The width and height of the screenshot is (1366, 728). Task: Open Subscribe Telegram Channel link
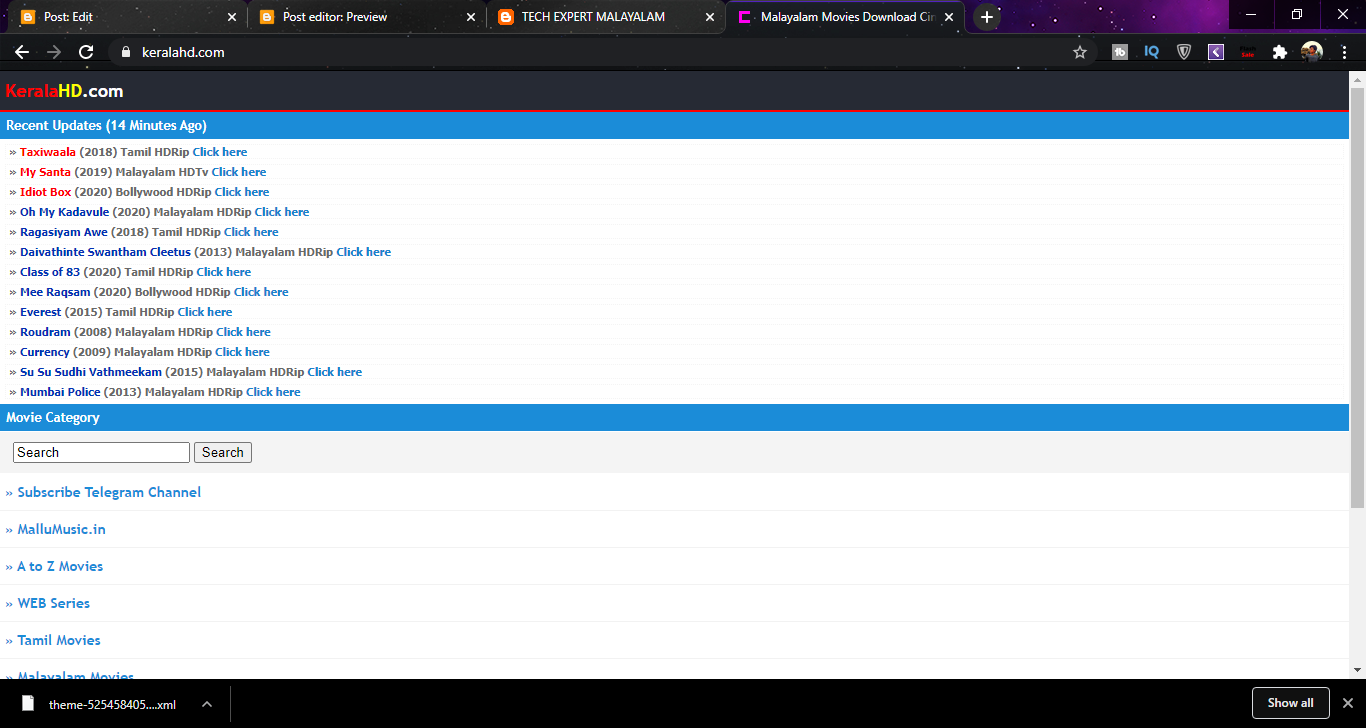point(109,492)
